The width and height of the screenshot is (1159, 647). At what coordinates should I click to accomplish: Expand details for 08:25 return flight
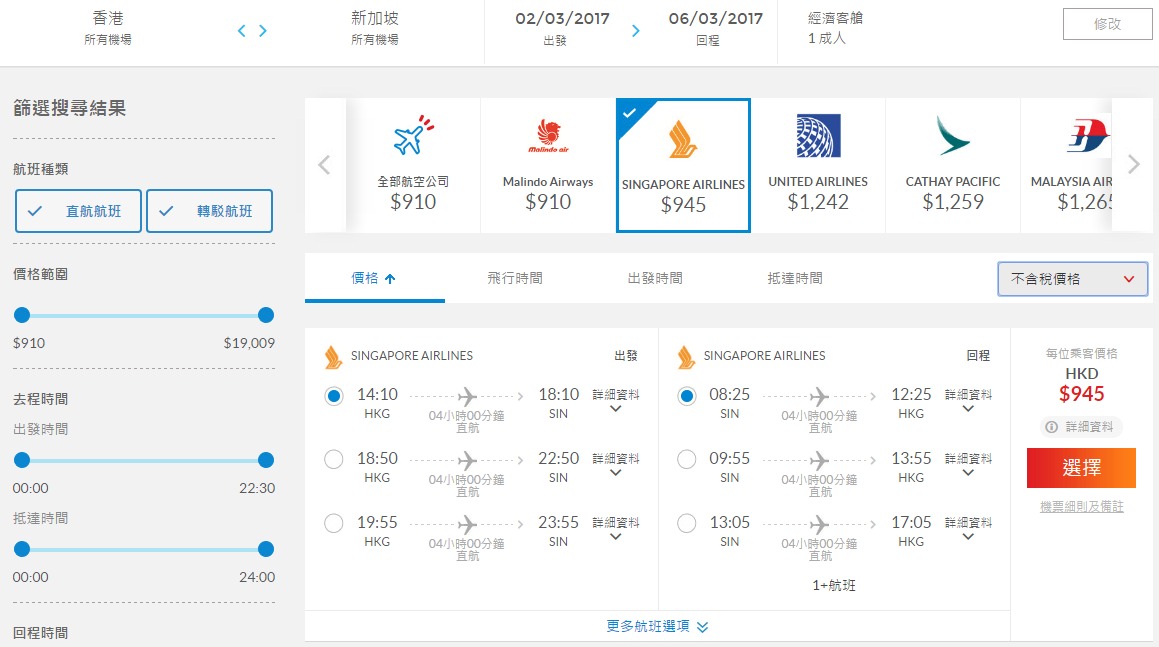[x=968, y=400]
